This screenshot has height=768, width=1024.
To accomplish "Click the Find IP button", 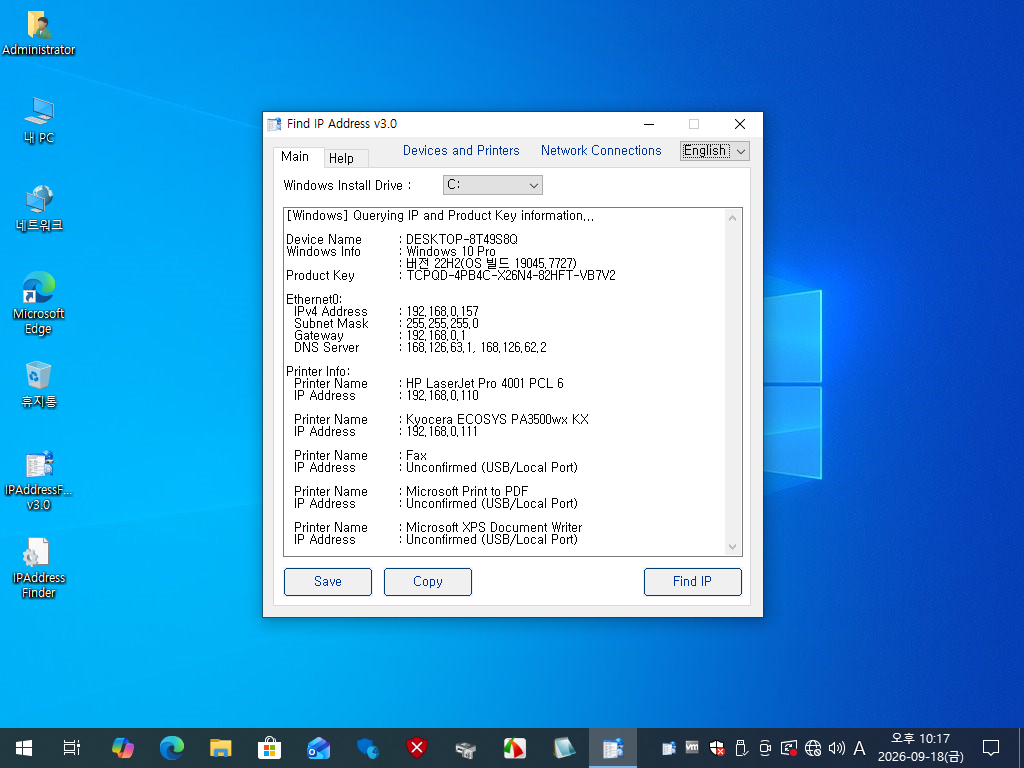I will (x=692, y=581).
